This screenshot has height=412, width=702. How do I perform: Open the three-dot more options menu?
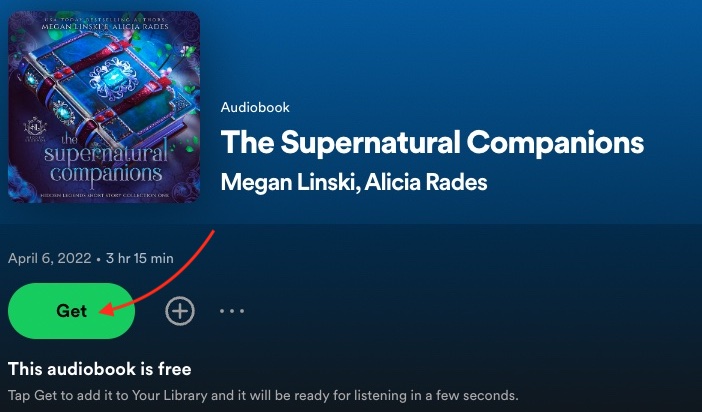pyautogui.click(x=232, y=311)
